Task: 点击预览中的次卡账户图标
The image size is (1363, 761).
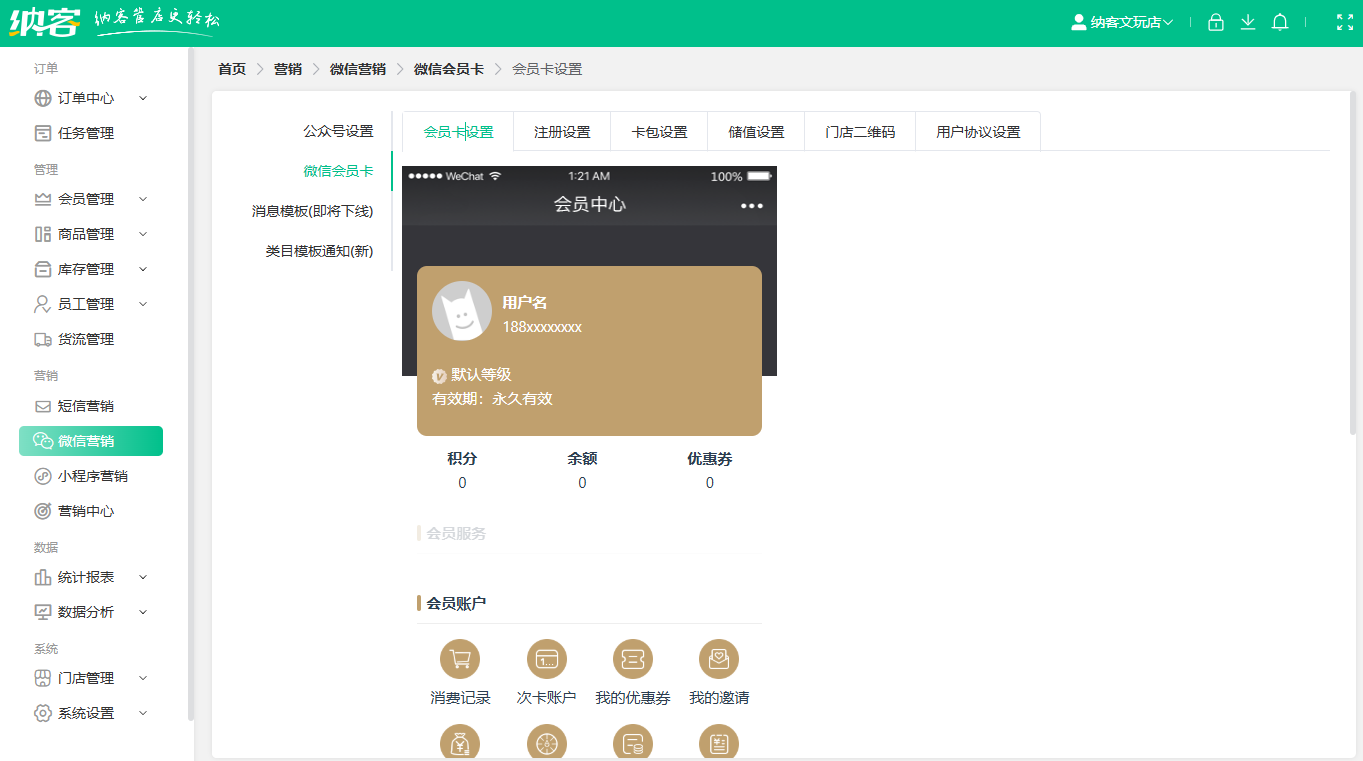Action: click(546, 660)
